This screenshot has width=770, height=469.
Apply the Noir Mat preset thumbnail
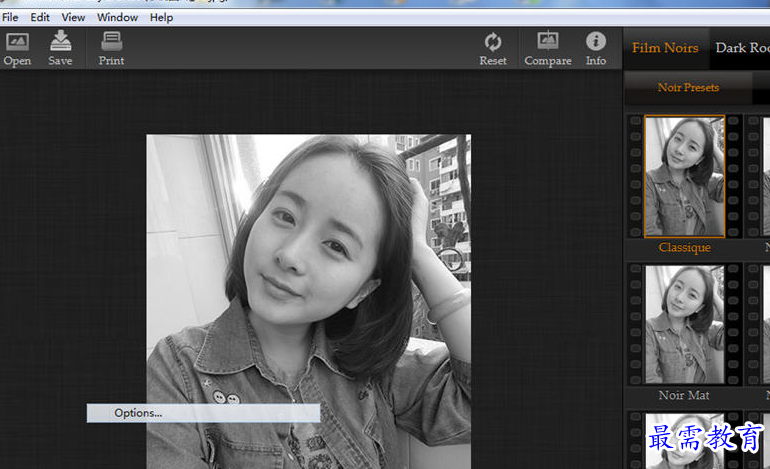tap(685, 325)
